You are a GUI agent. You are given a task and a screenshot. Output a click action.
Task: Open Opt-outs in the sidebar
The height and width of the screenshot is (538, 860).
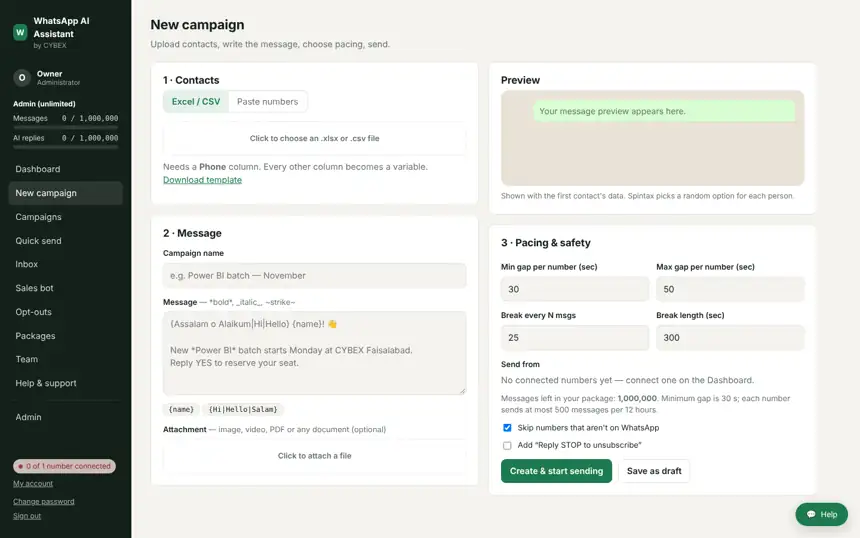tap(65, 312)
